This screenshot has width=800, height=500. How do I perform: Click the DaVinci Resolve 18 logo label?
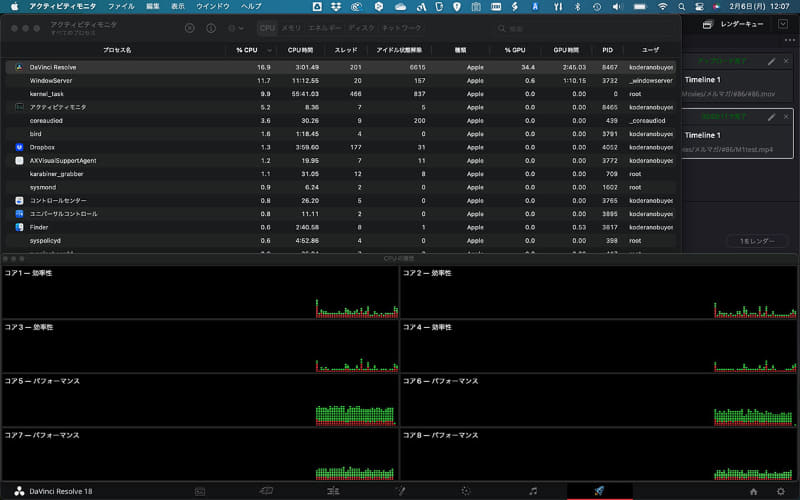(53, 491)
